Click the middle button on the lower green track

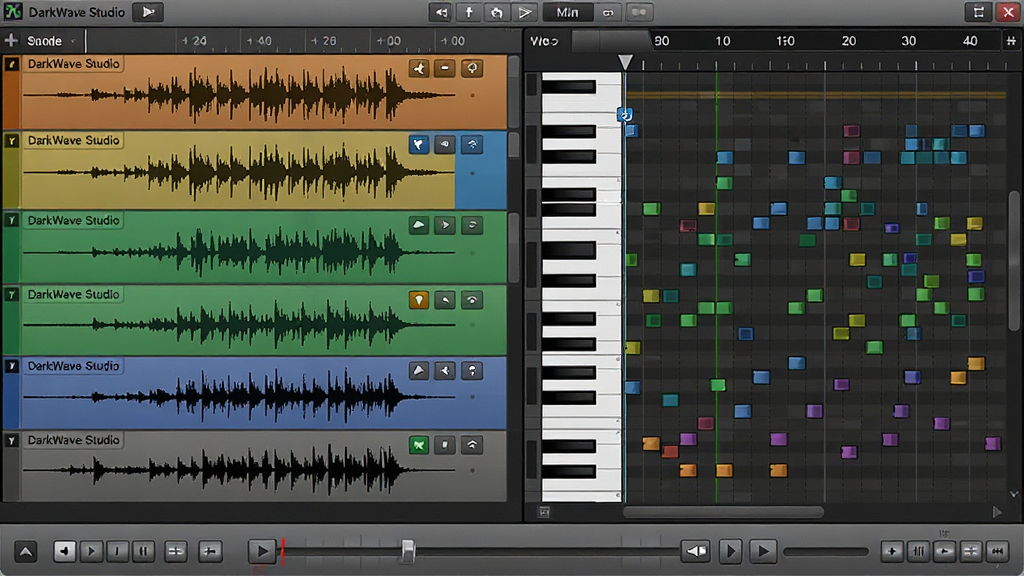click(445, 300)
